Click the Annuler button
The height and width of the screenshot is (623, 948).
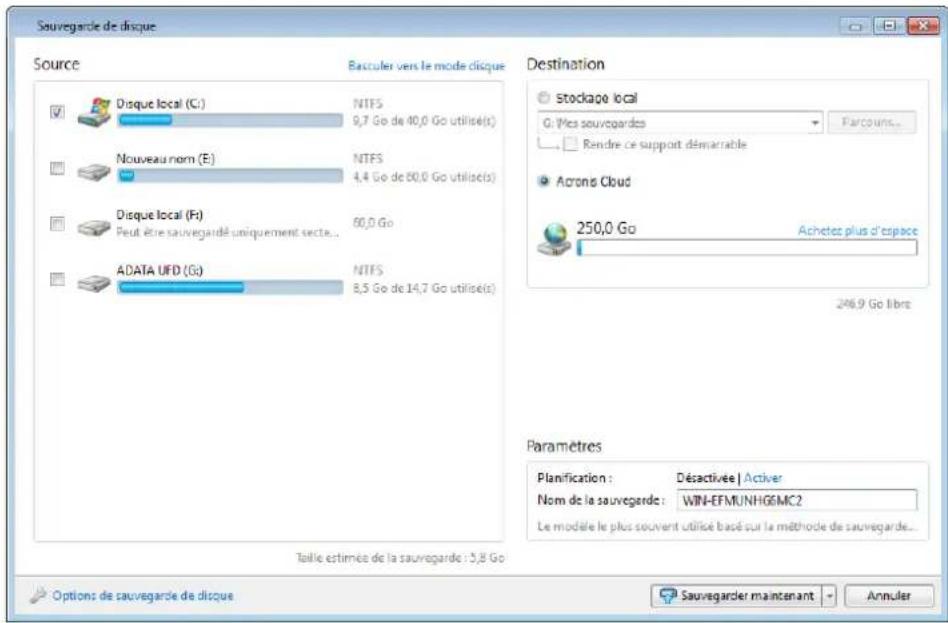coord(889,596)
